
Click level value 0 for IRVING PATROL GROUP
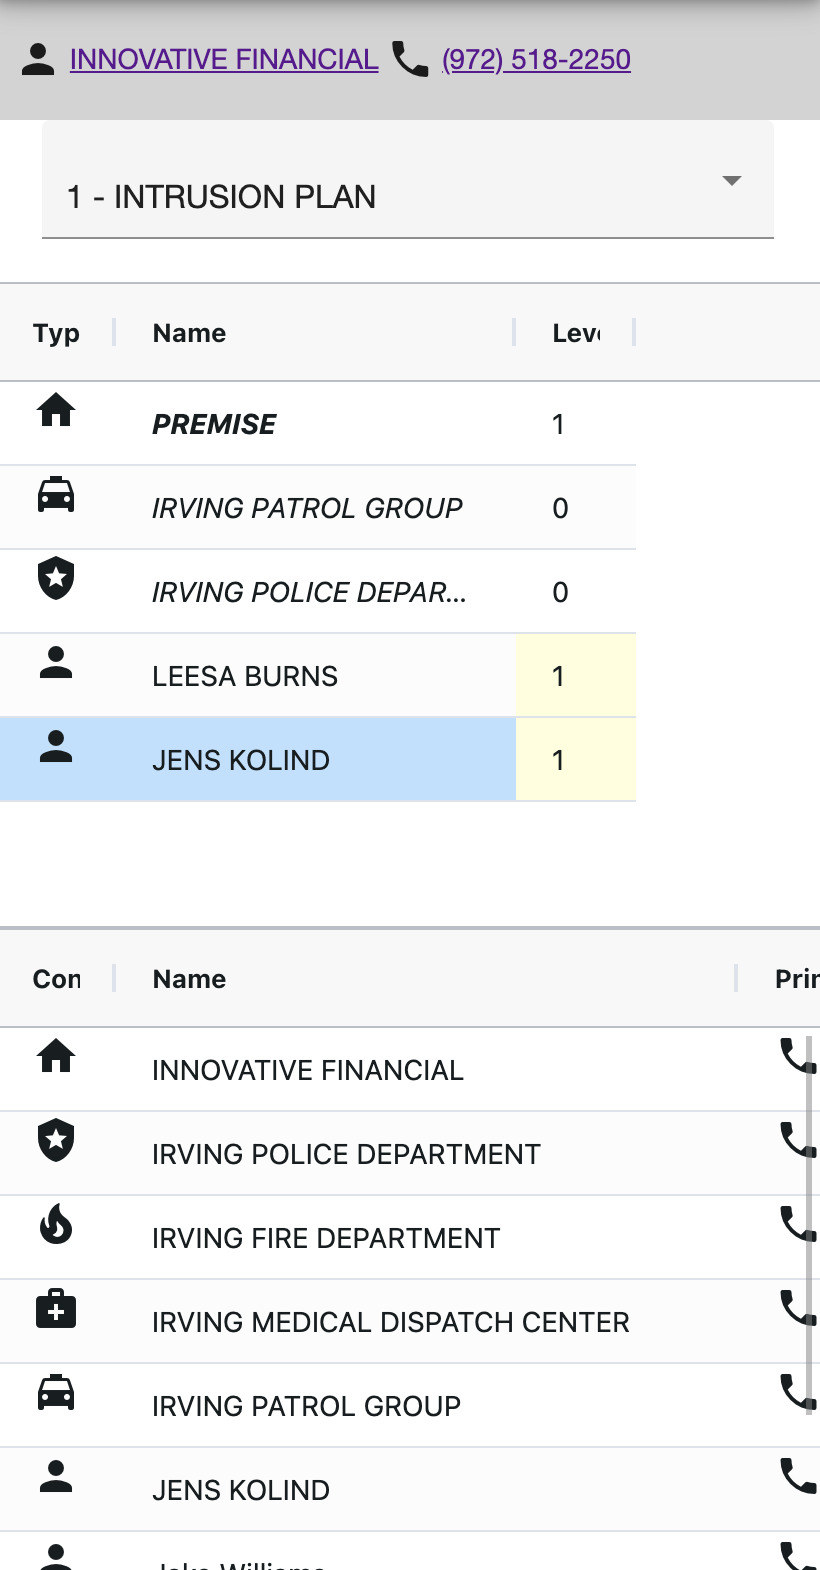click(x=560, y=508)
